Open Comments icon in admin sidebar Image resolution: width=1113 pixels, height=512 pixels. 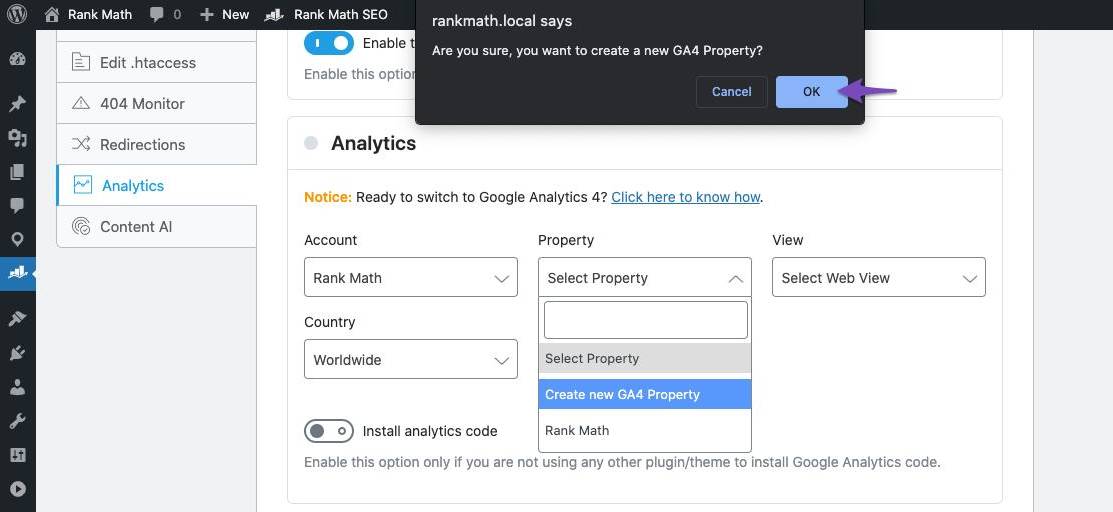pos(17,205)
